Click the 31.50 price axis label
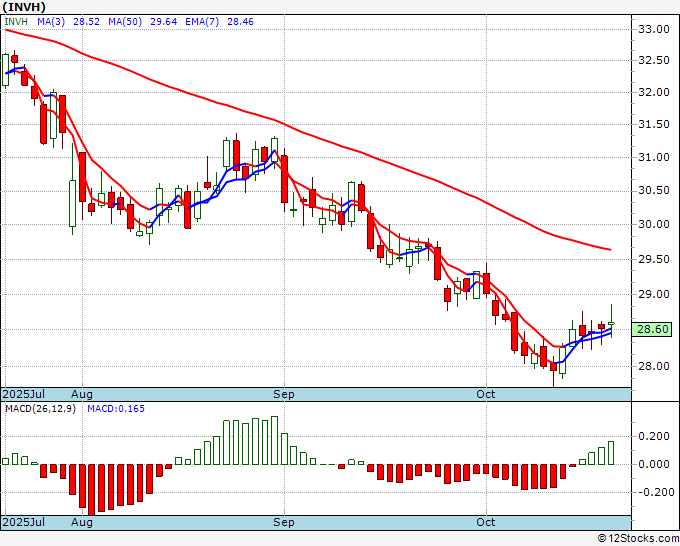680x546 pixels. coord(654,124)
